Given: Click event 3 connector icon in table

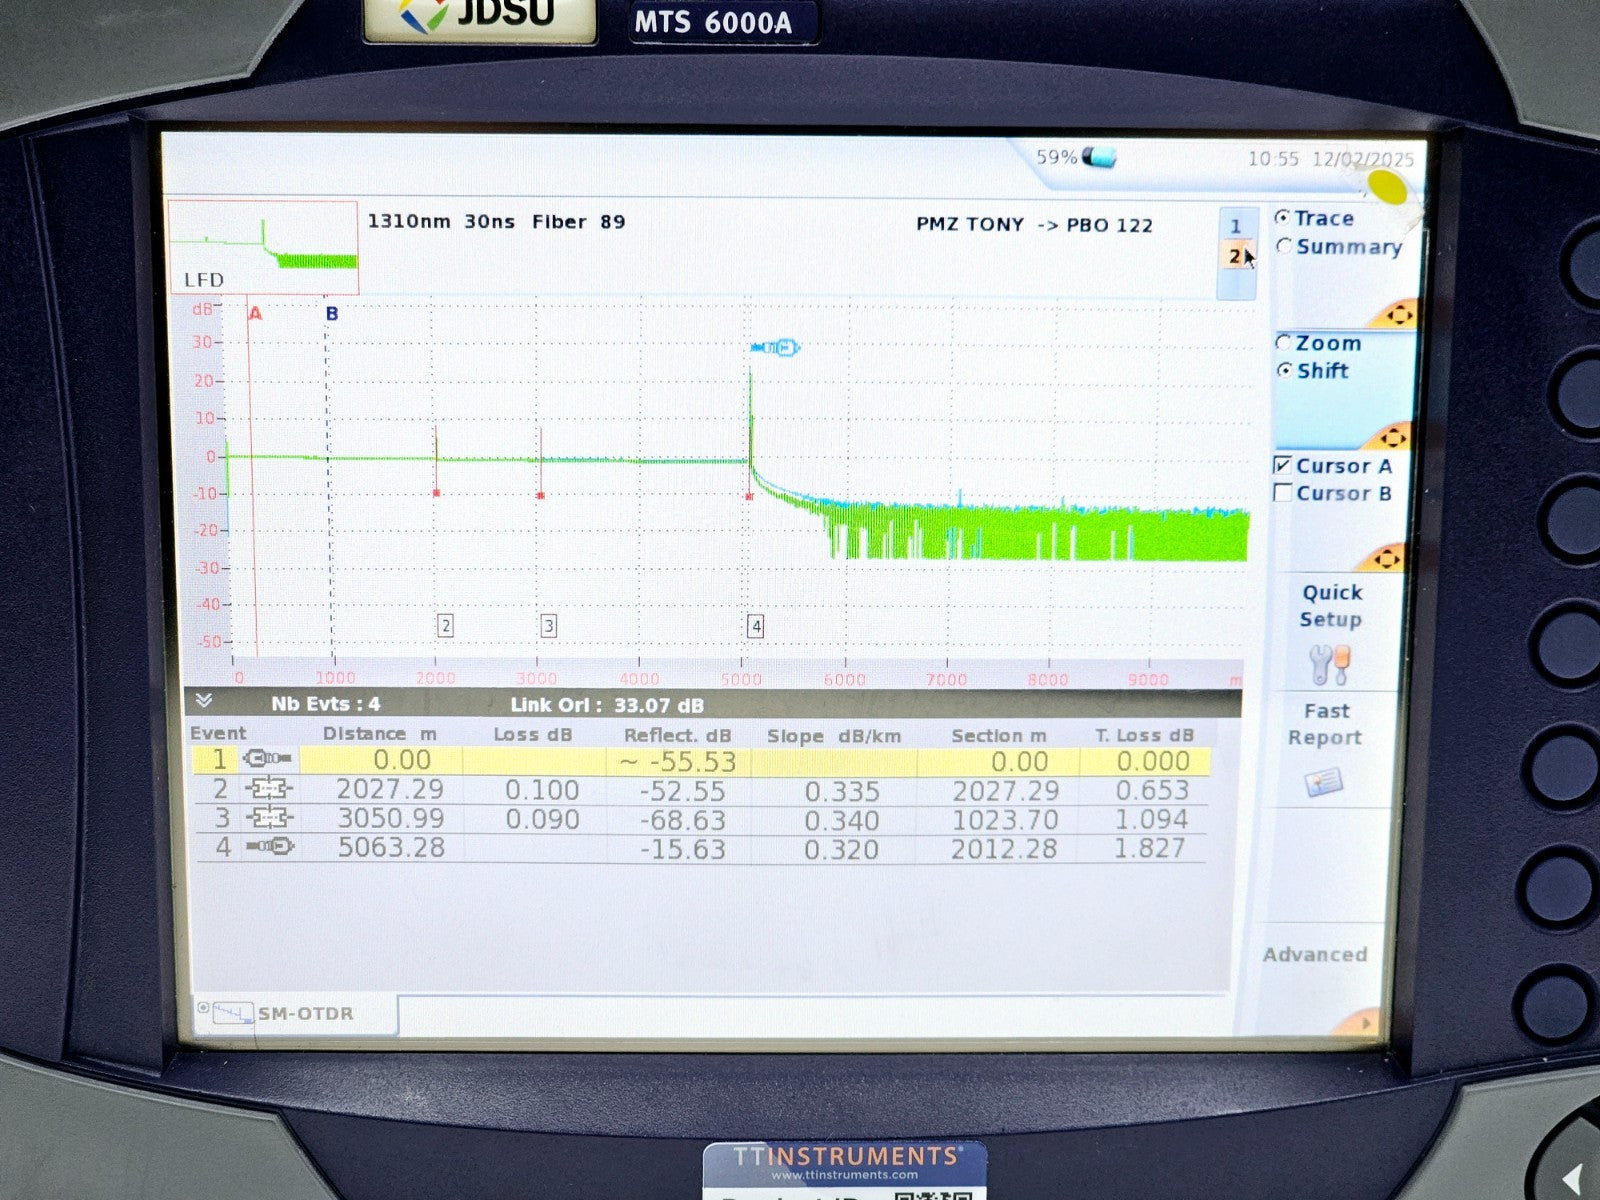Looking at the screenshot, I should 269,818.
